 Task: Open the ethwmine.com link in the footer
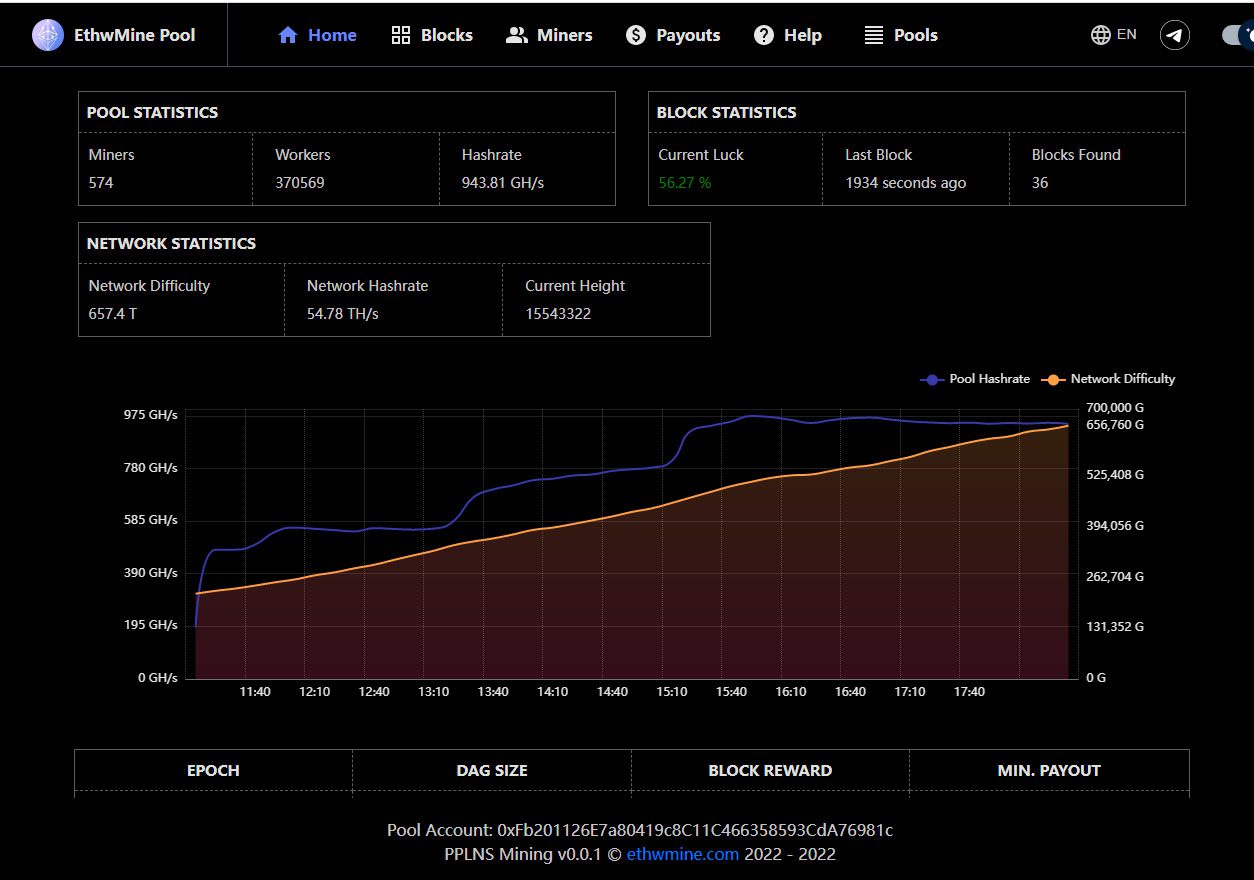(x=683, y=854)
